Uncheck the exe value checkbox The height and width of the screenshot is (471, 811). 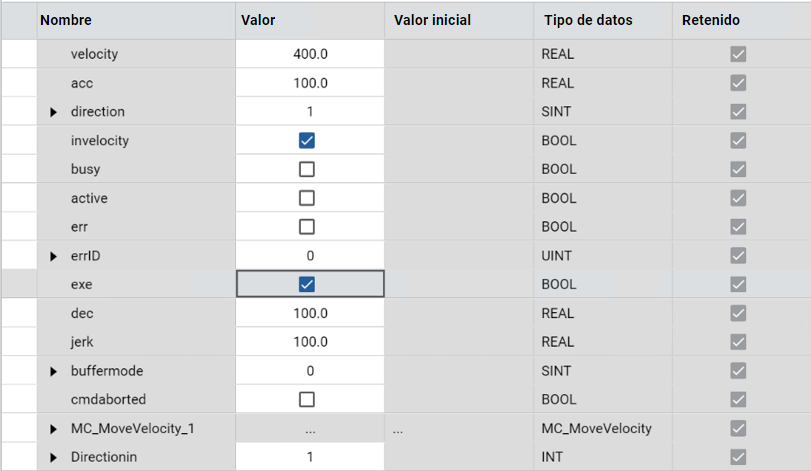[307, 284]
